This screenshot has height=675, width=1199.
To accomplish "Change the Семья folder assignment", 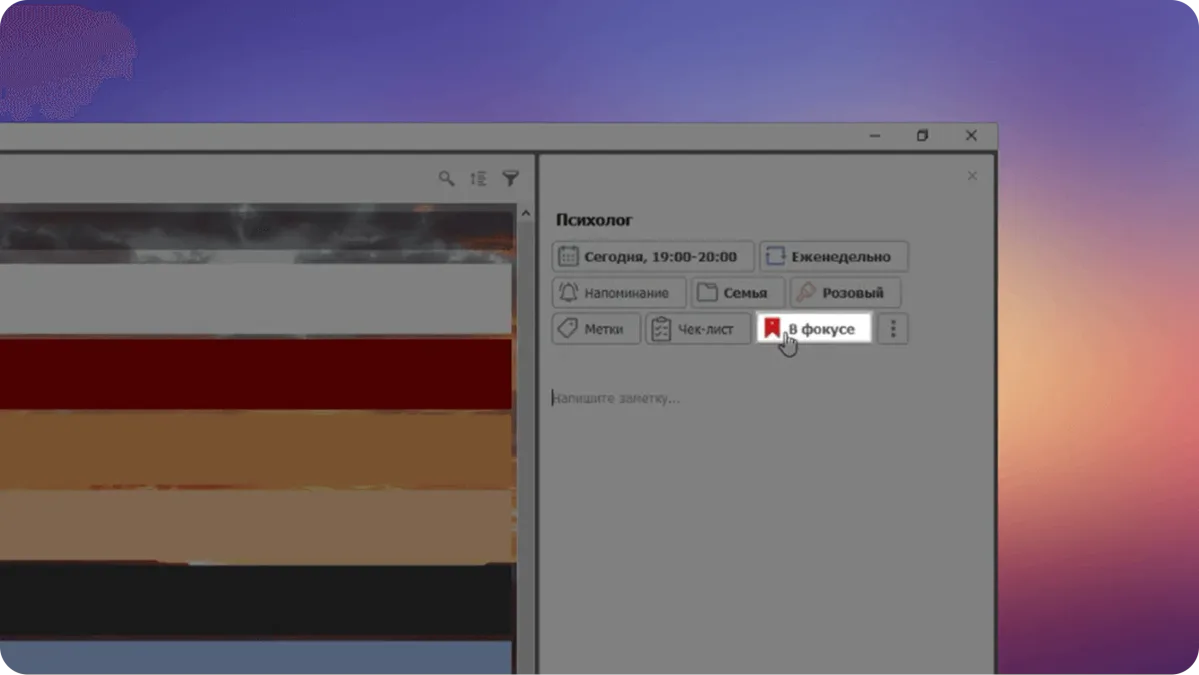I will (737, 293).
